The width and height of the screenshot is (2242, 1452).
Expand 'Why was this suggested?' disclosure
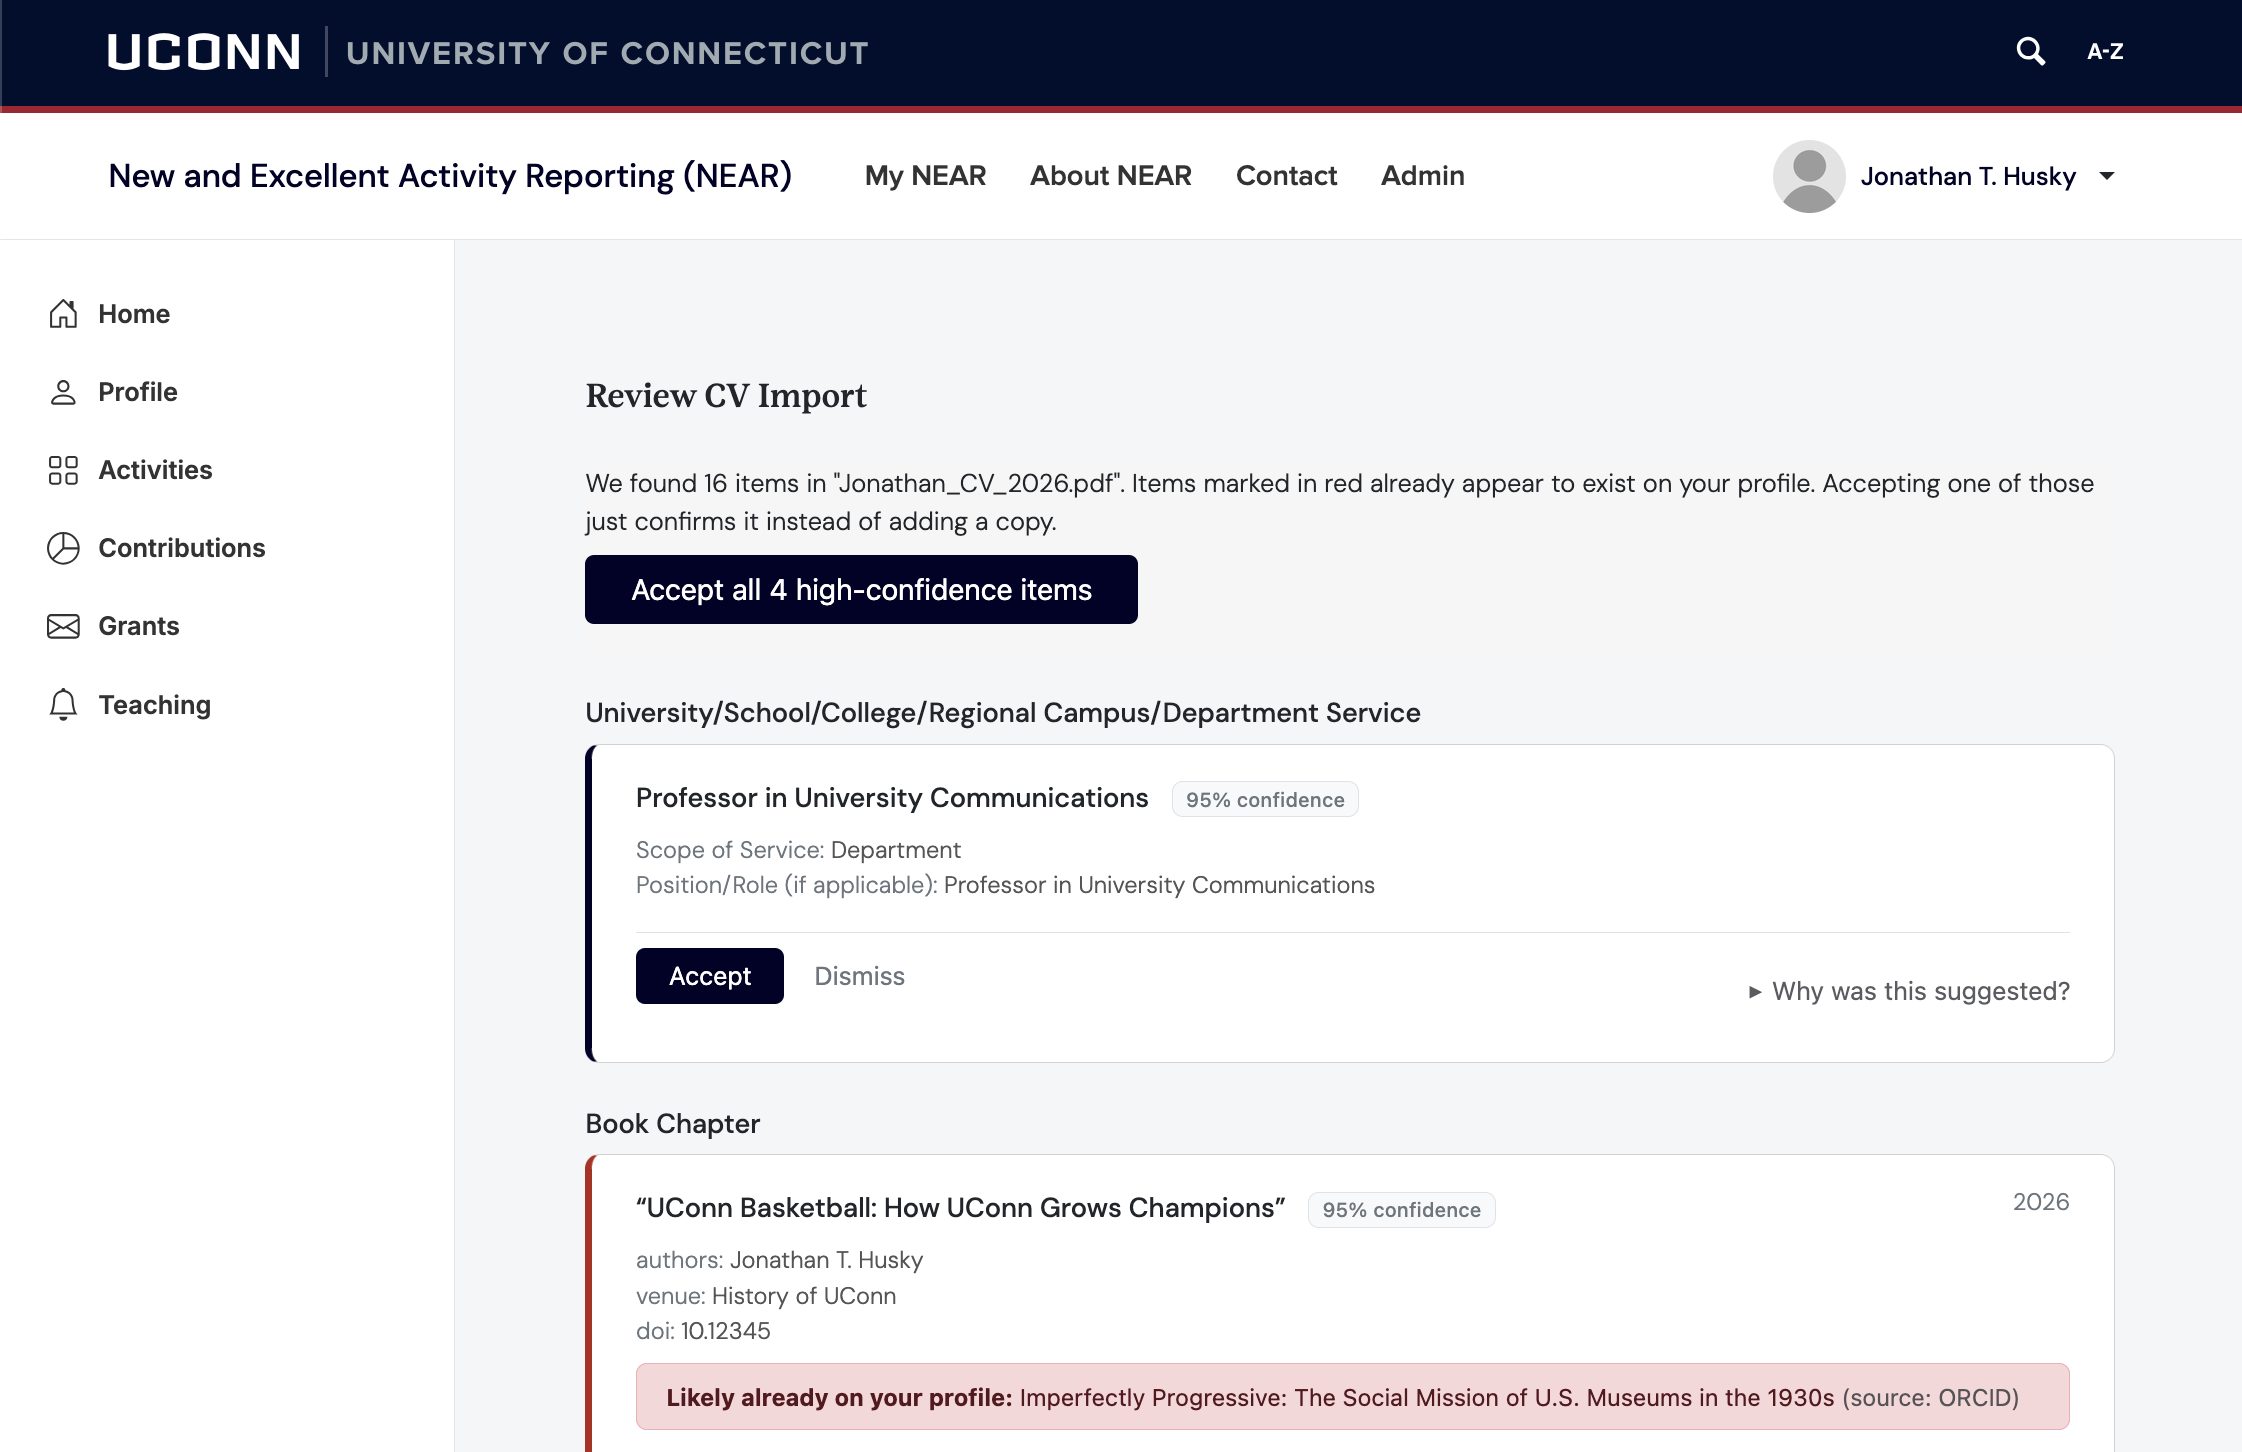pos(1909,991)
